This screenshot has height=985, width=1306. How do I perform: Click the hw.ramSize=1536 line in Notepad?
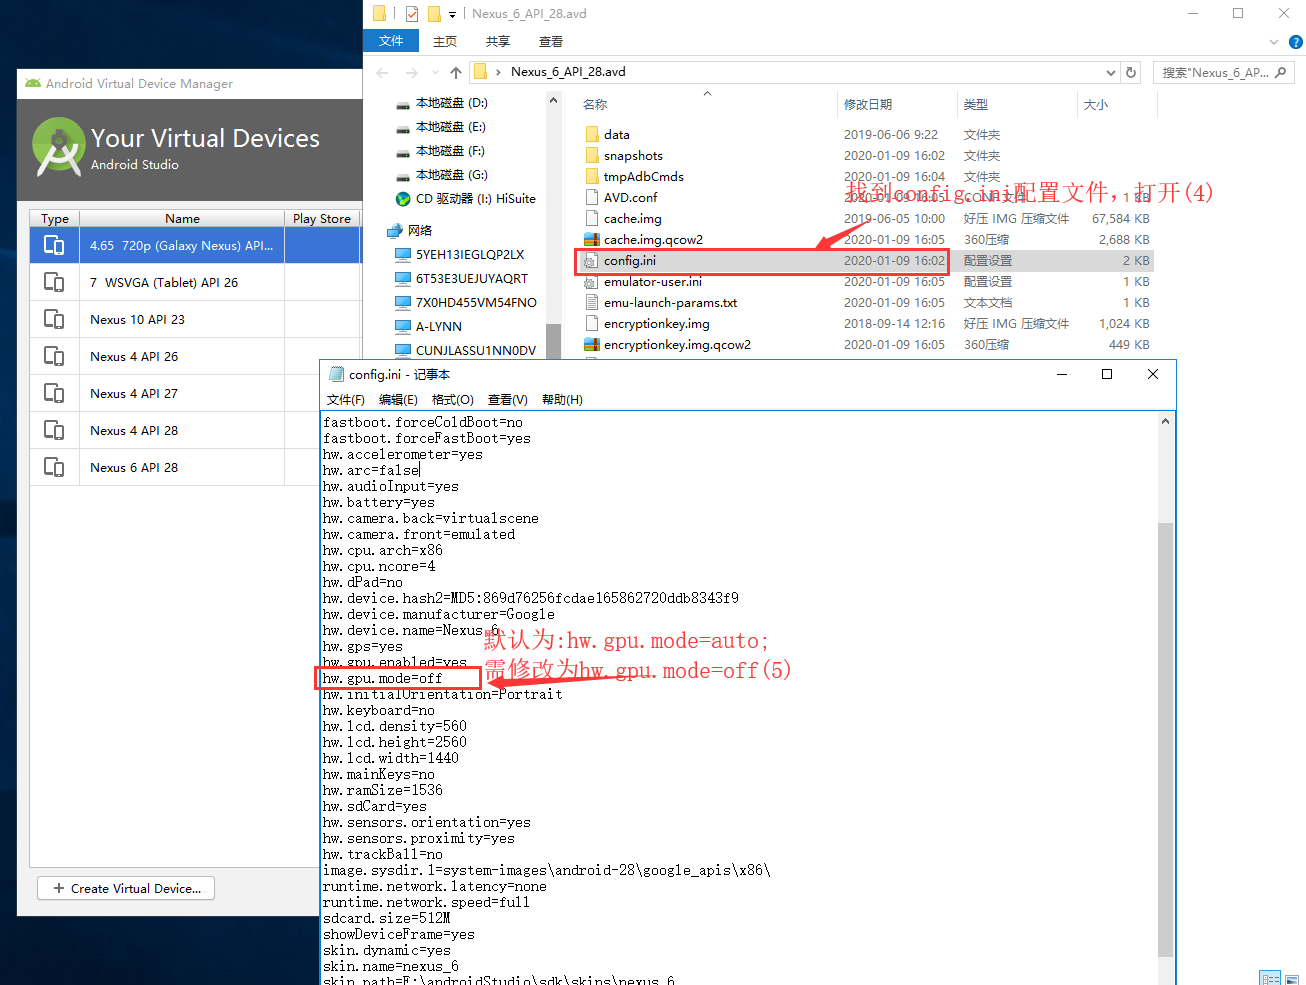(x=382, y=790)
